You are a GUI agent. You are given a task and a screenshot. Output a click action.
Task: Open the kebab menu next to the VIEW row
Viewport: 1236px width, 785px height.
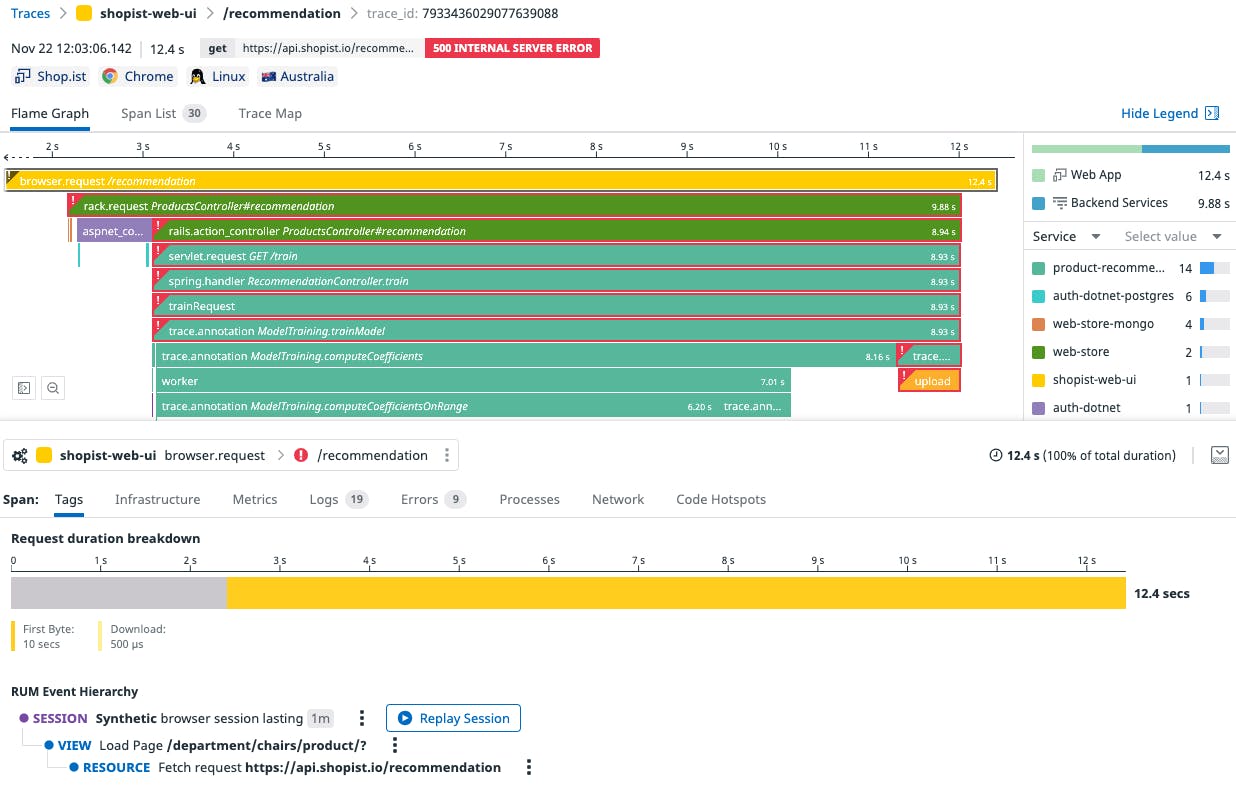click(395, 744)
